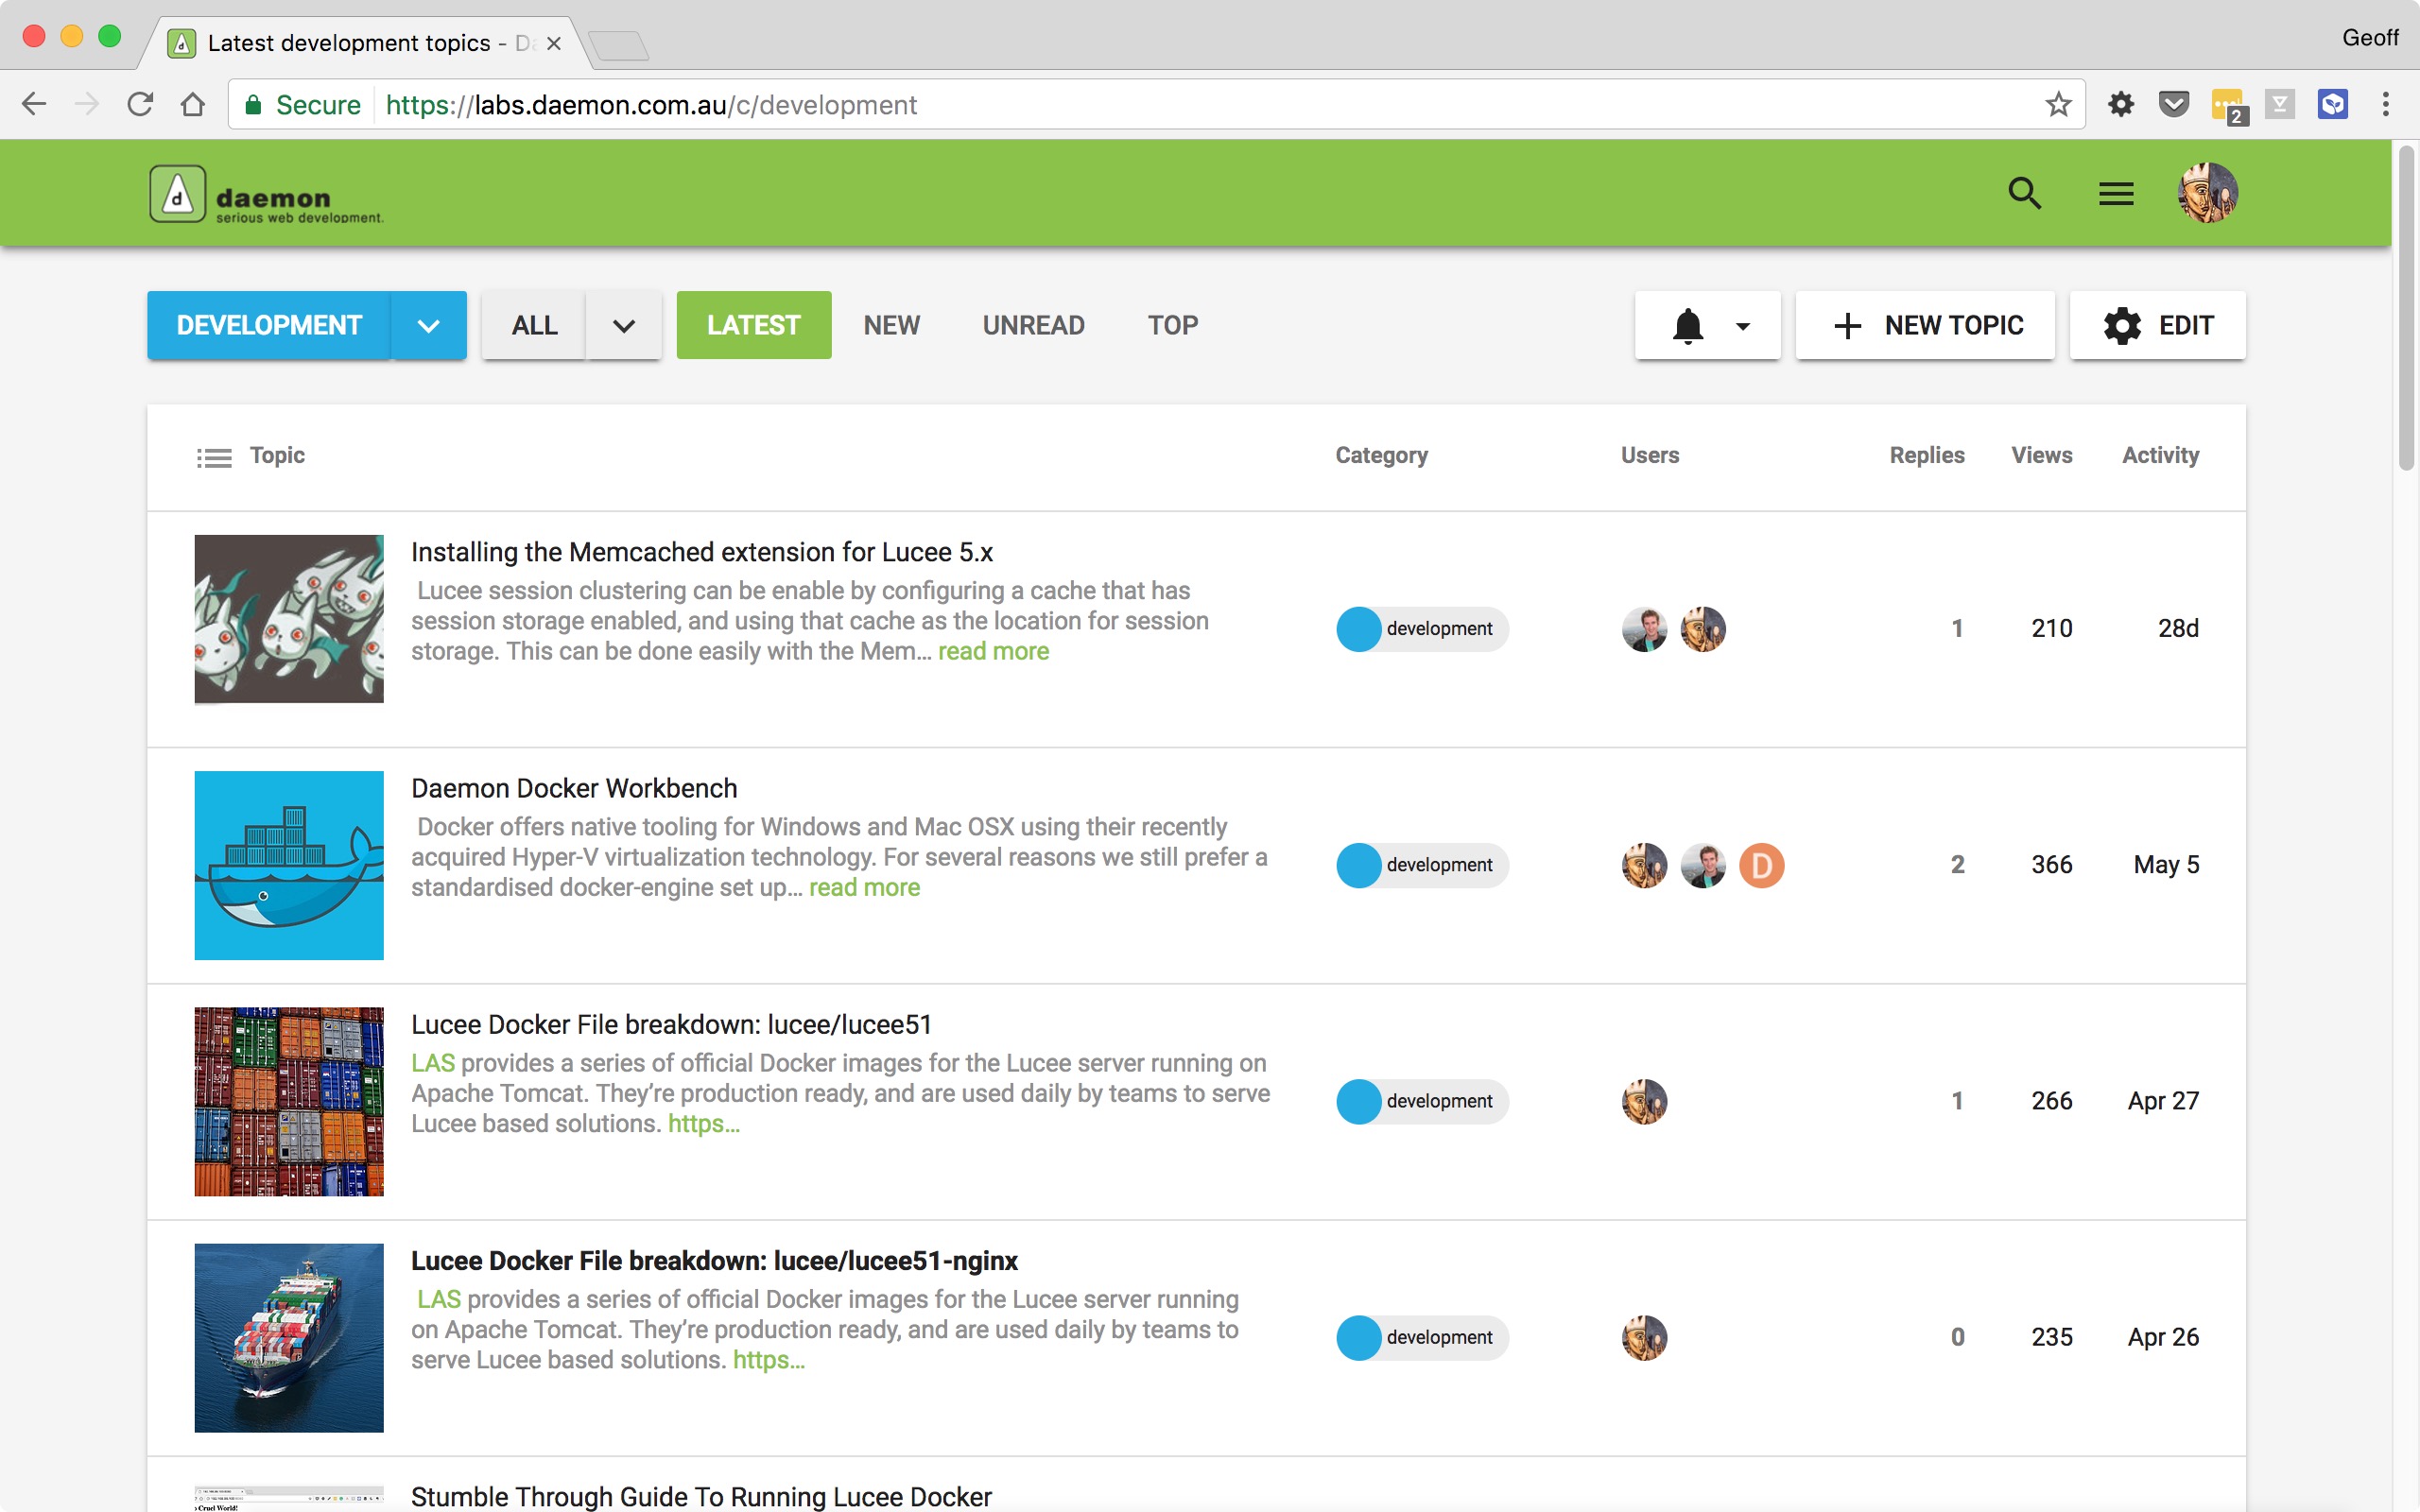Sort topics by Replies column header

point(1926,455)
